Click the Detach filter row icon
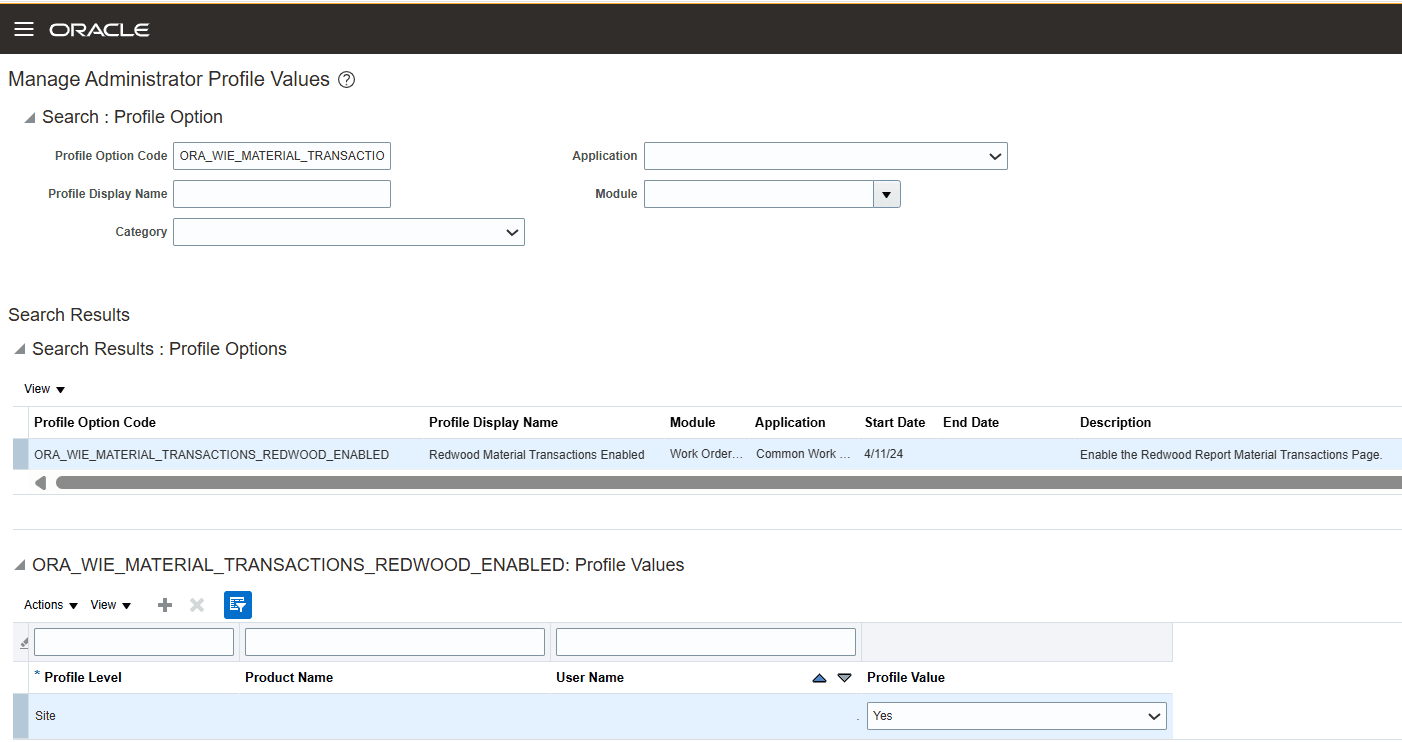This screenshot has width=1402, height=742. pyautogui.click(x=23, y=641)
